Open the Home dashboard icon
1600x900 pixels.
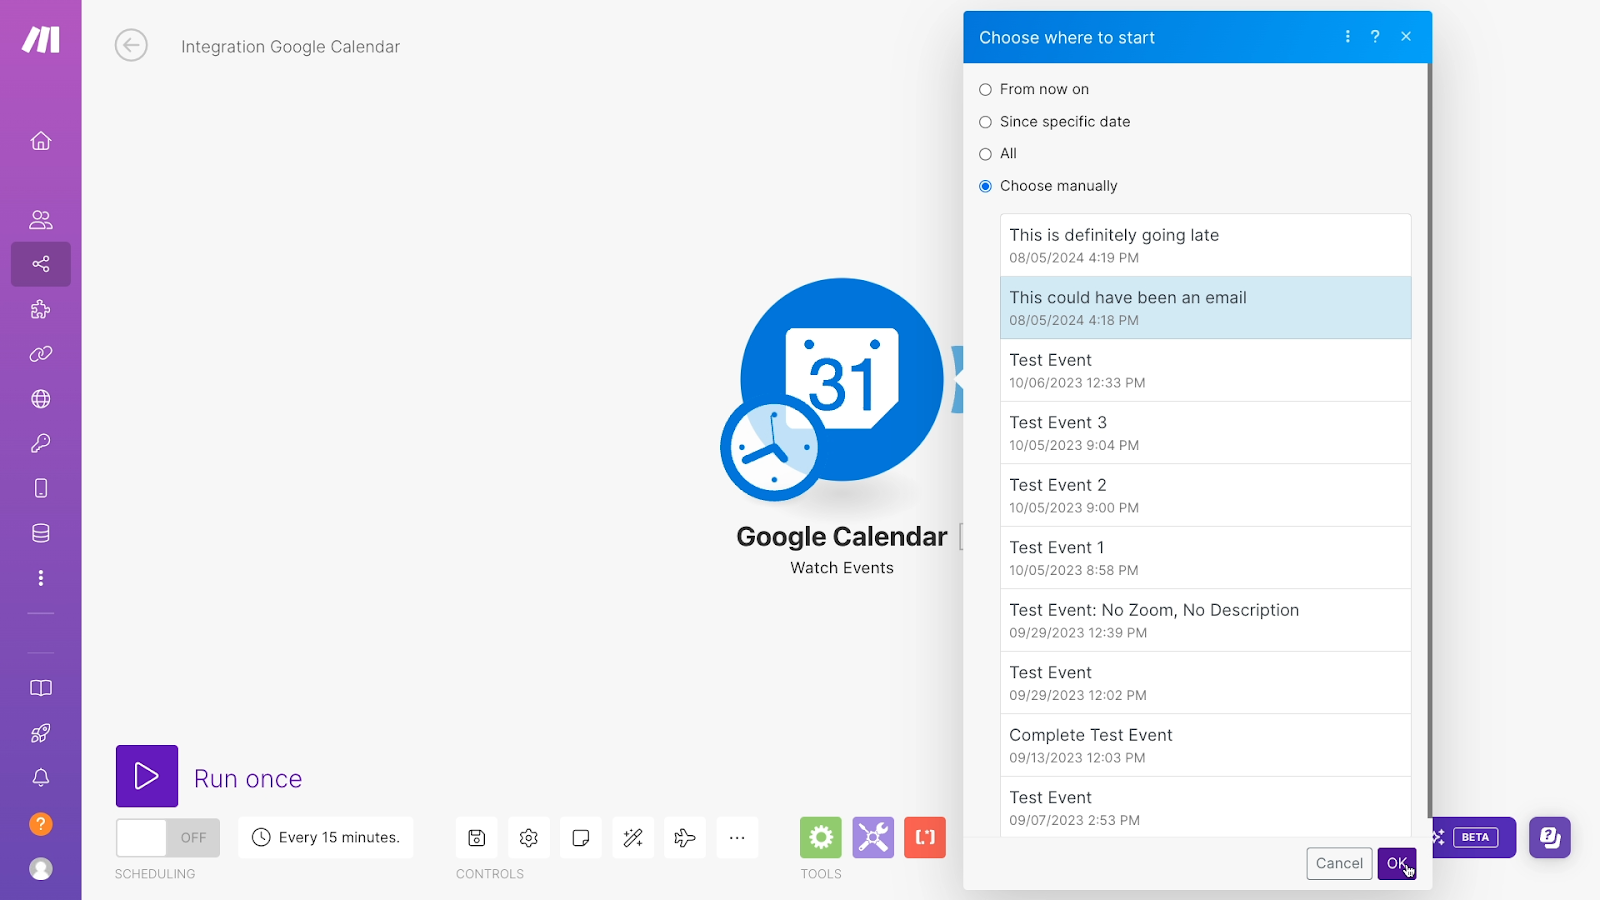point(41,141)
